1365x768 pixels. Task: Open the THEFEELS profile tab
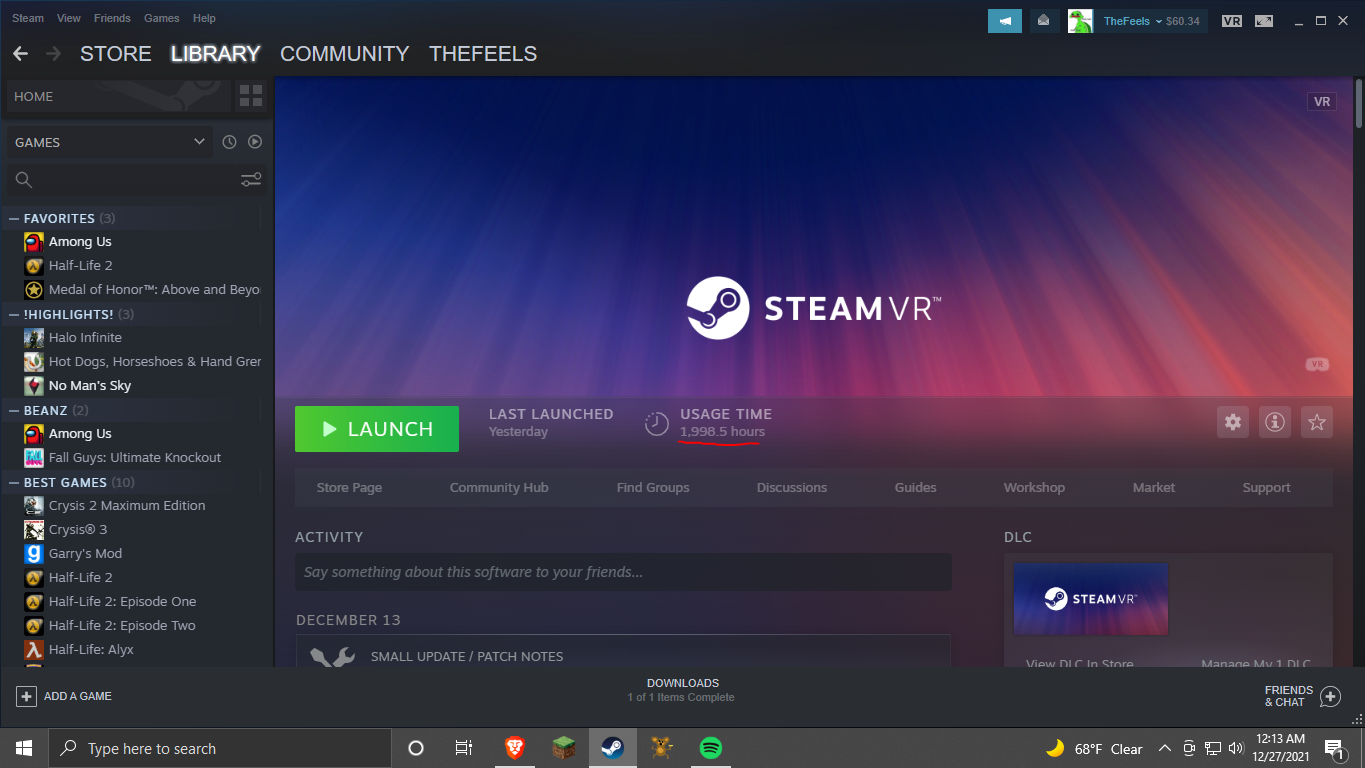(x=483, y=54)
